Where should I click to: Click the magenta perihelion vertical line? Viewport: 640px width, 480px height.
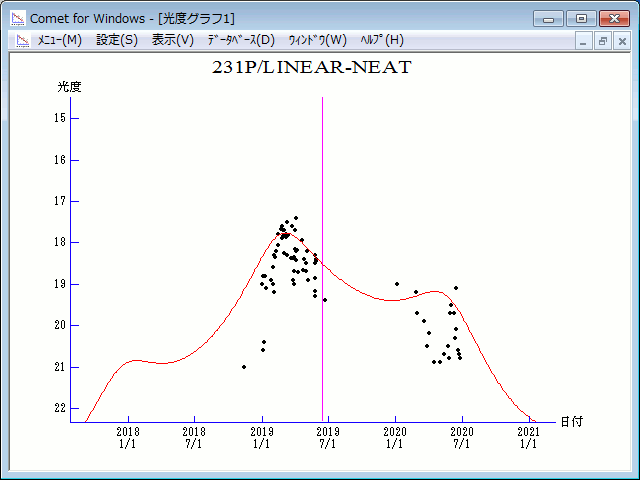[x=322, y=259]
